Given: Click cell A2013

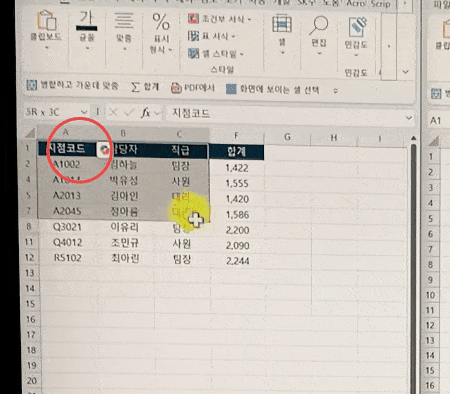Looking at the screenshot, I should [67, 195].
